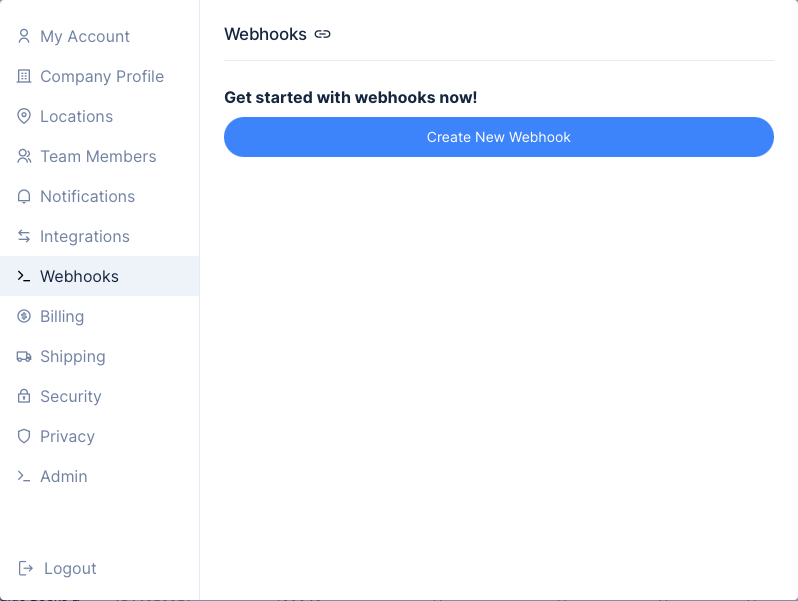Click the Security padlock icon

point(24,396)
